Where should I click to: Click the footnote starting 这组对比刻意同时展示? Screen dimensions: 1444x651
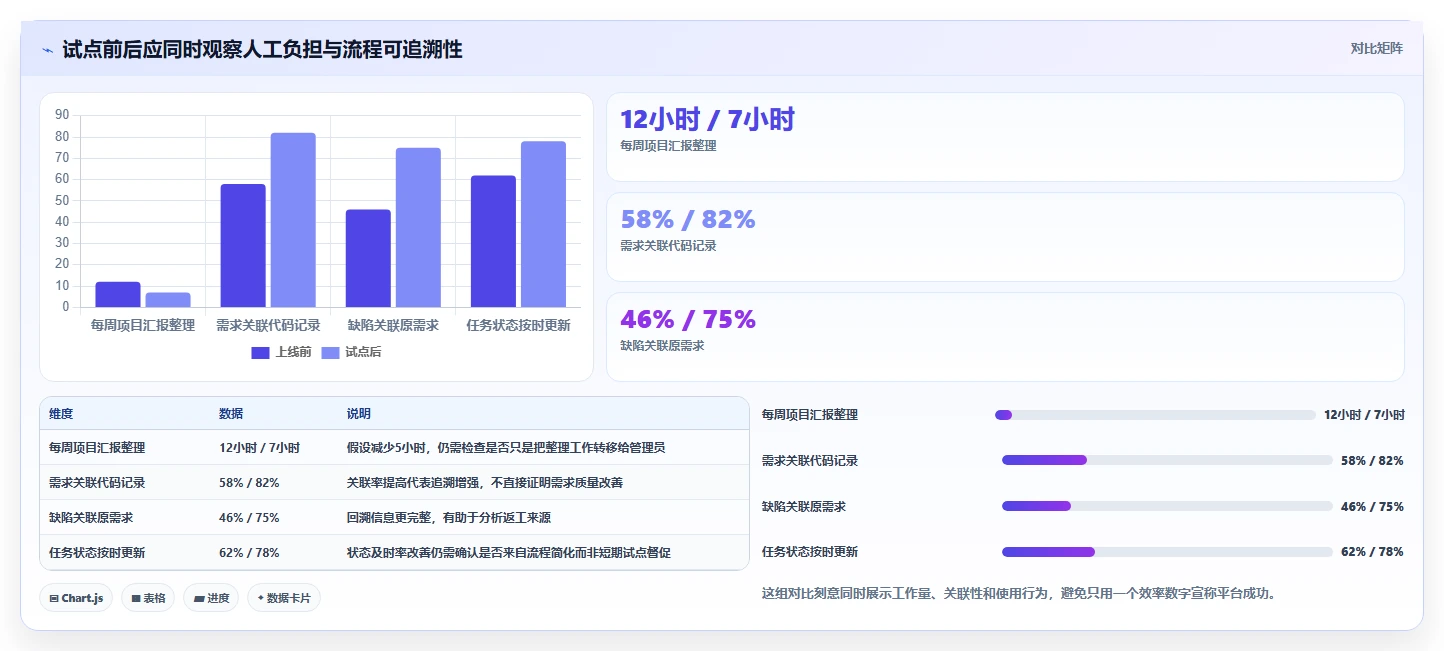coord(1019,593)
